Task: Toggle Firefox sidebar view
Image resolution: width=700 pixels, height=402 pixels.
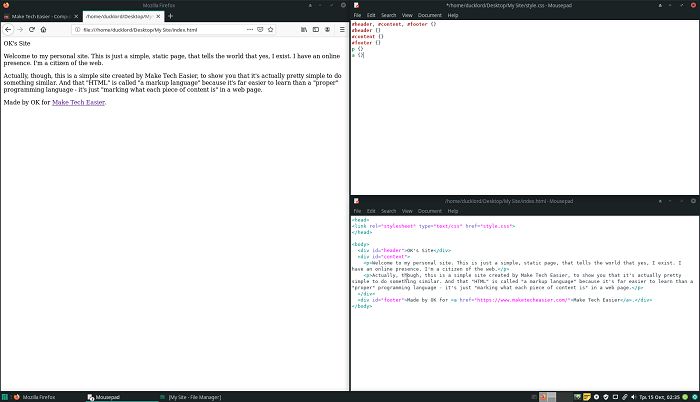Action: point(316,29)
